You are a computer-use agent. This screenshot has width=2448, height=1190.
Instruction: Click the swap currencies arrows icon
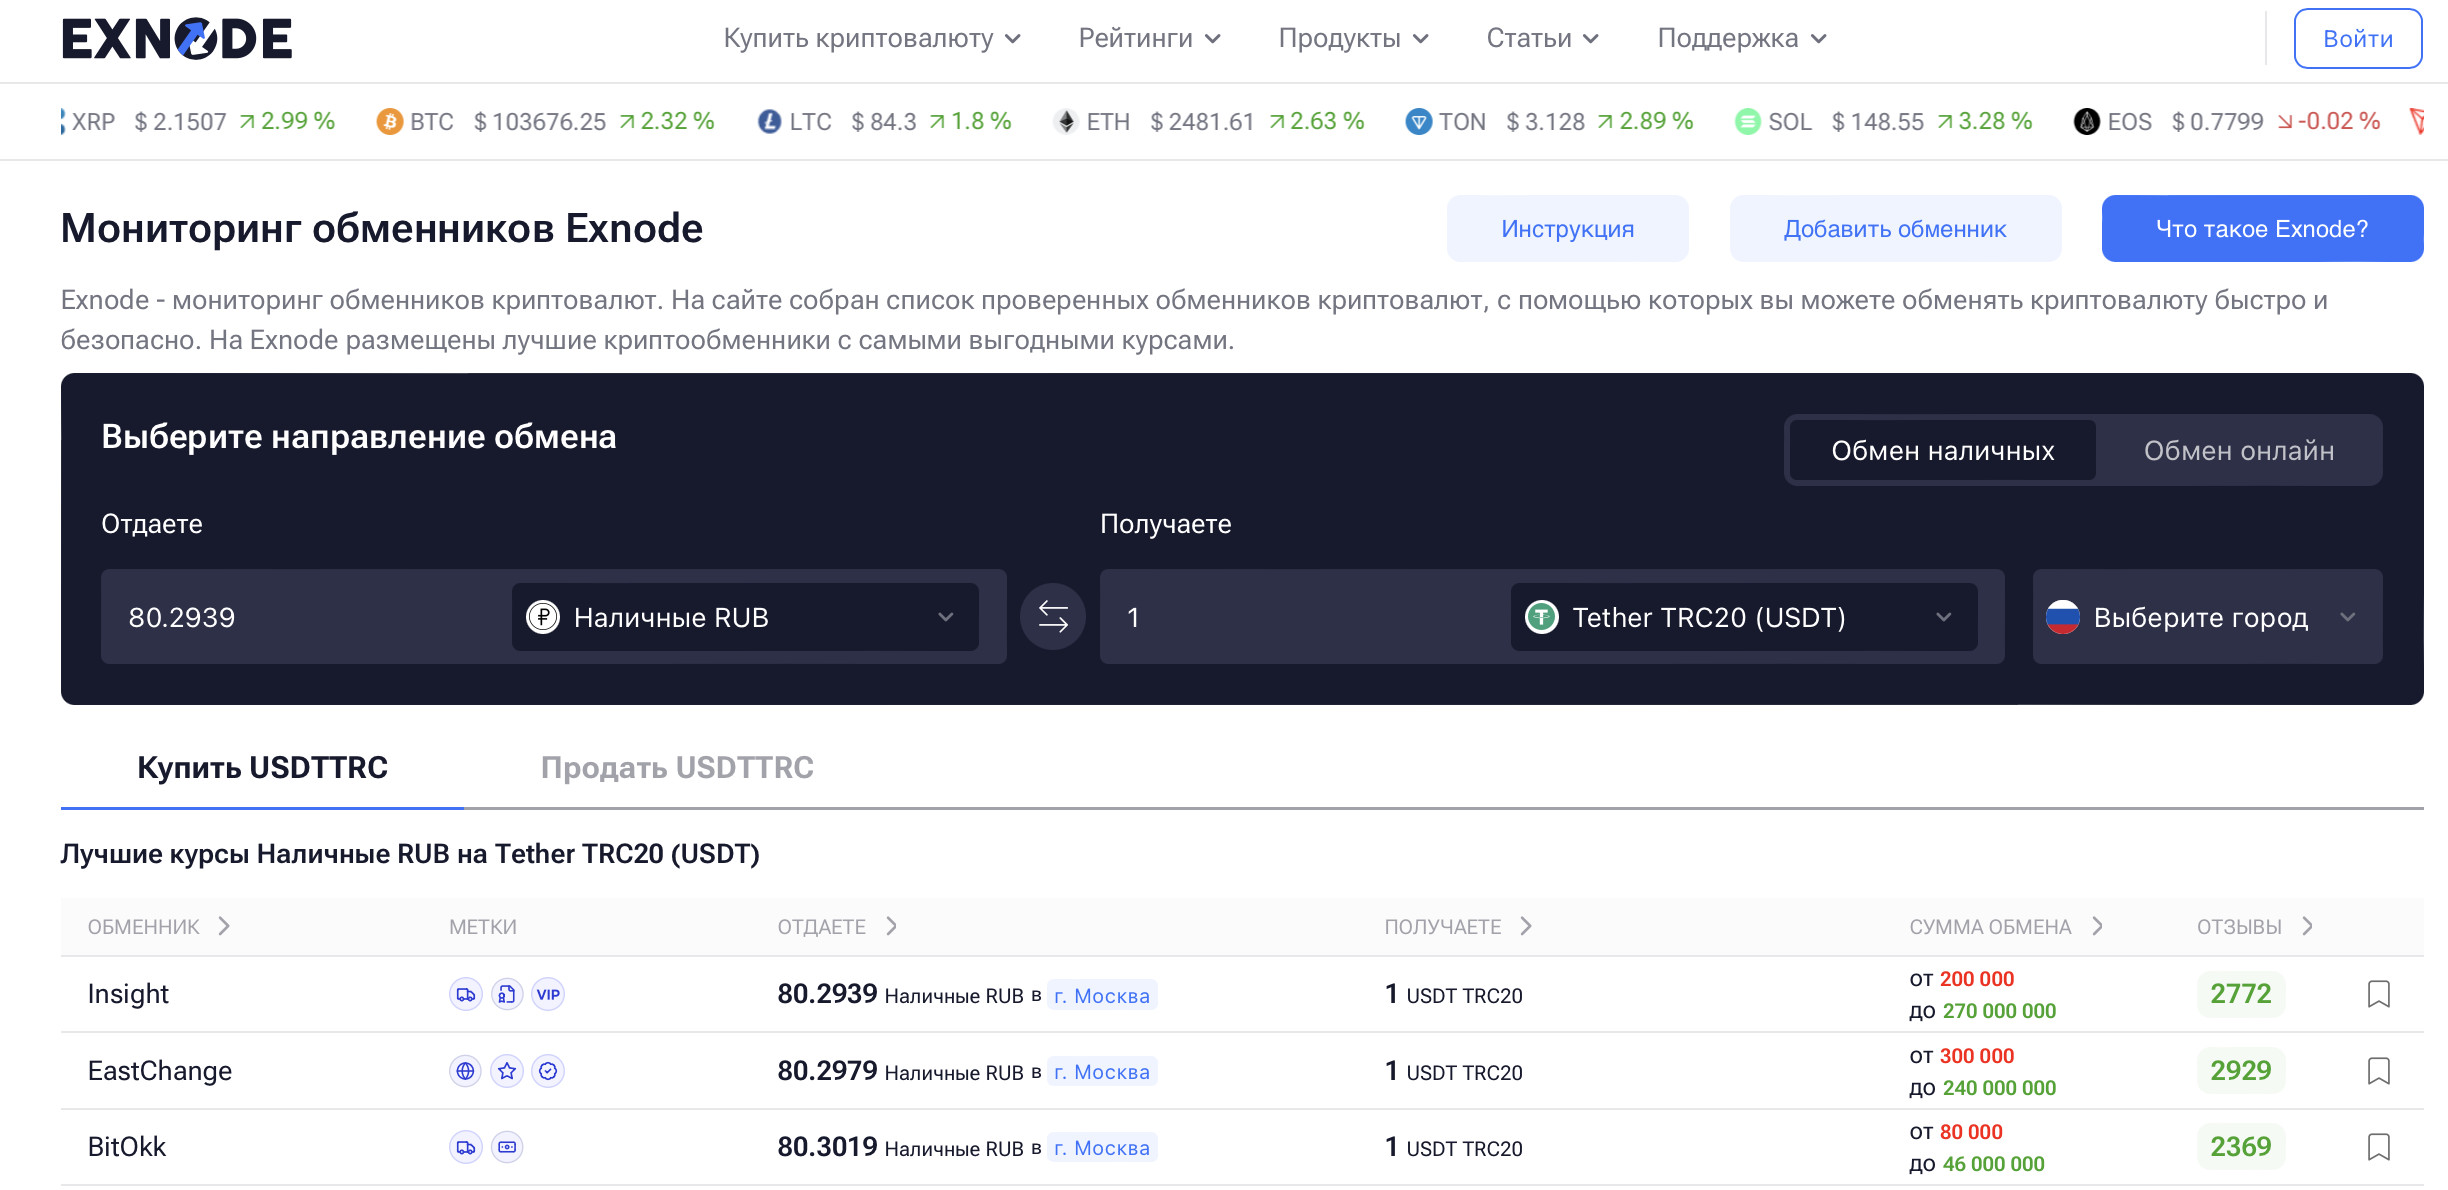coord(1052,617)
